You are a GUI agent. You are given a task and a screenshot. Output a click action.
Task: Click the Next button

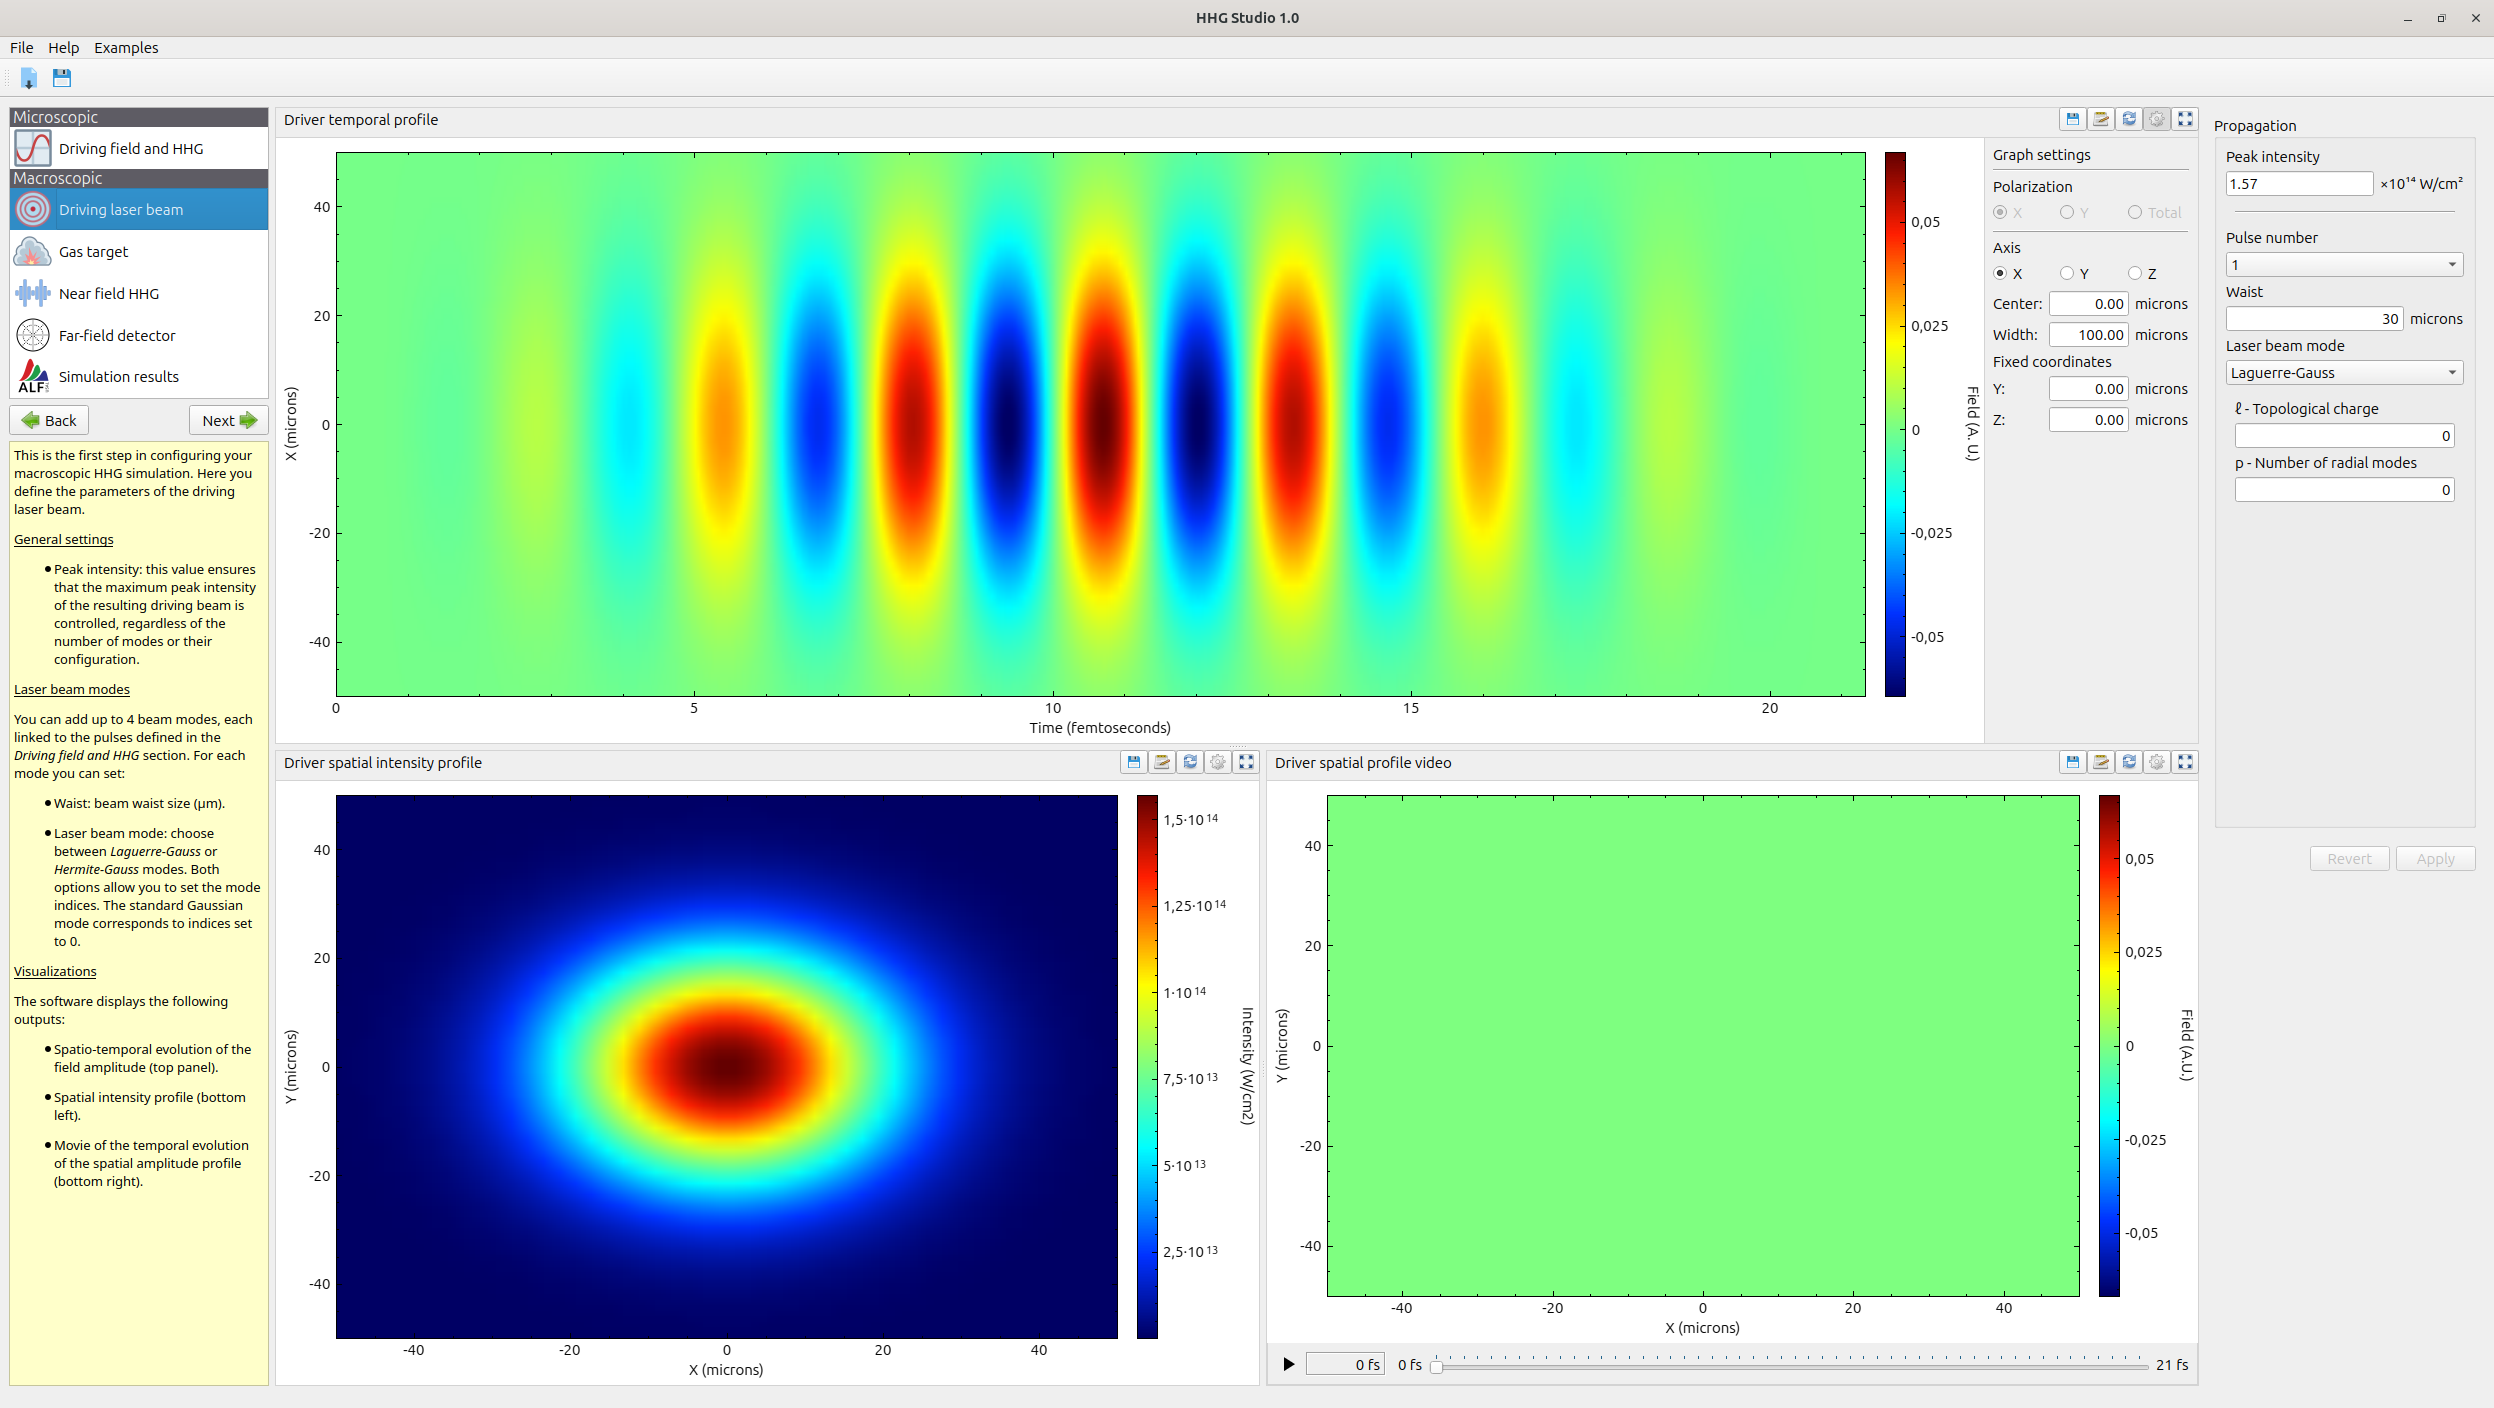click(x=229, y=421)
